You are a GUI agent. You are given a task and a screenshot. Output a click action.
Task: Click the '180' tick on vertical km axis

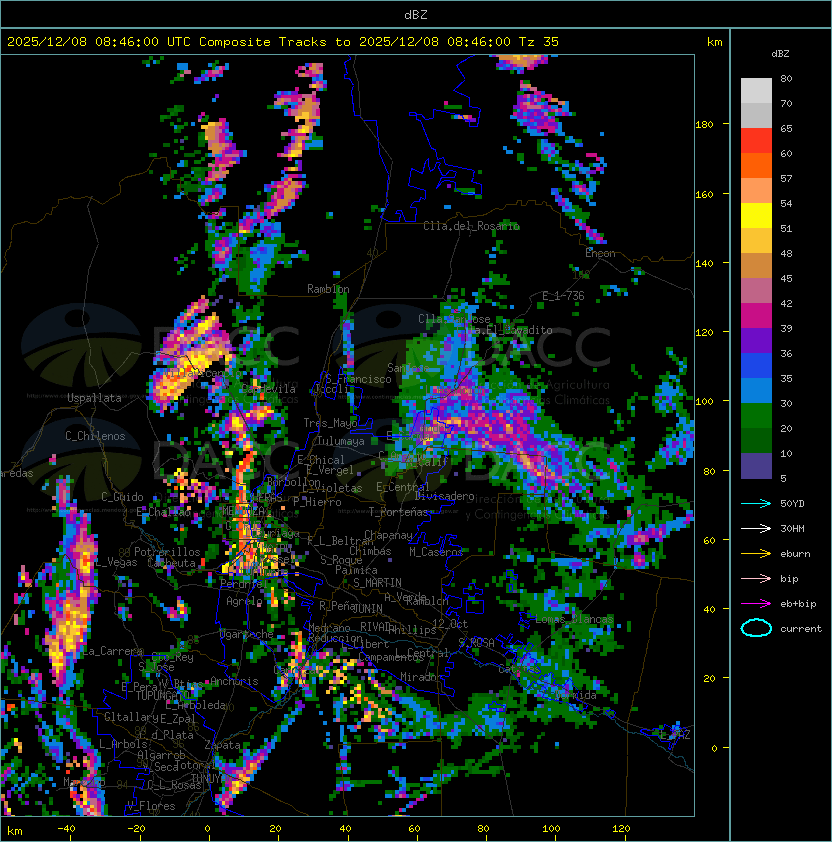[704, 124]
